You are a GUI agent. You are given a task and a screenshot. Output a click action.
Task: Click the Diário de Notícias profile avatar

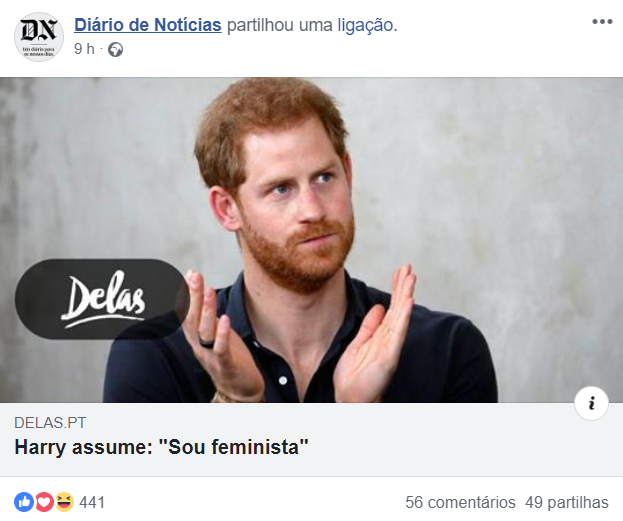coord(39,37)
